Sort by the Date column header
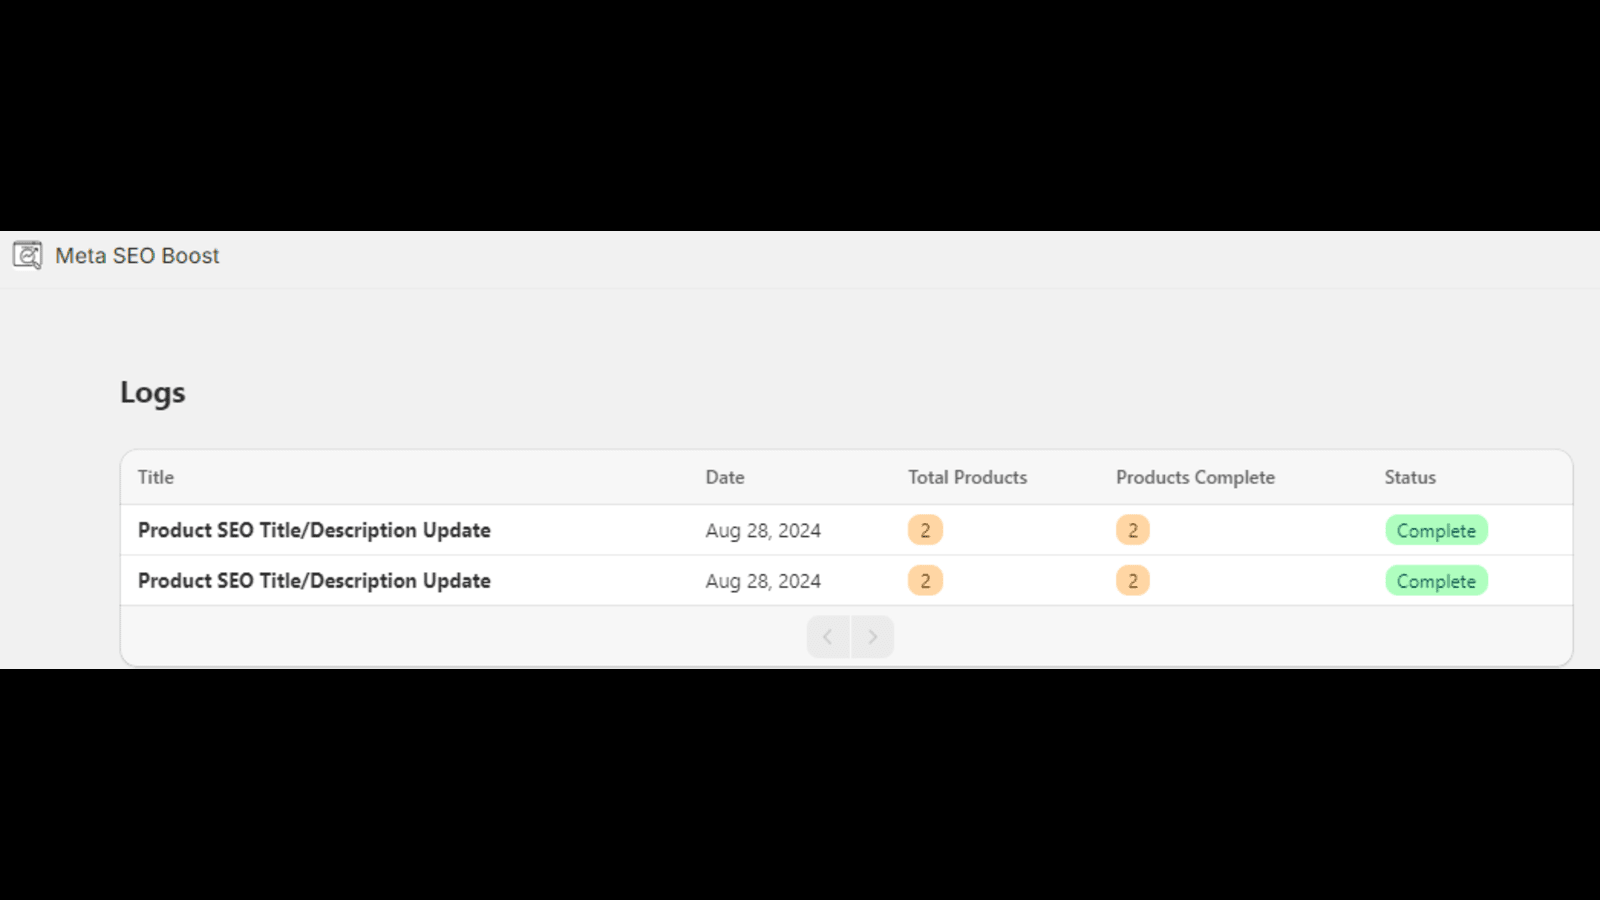Screen dimensions: 1600x900 tap(725, 477)
